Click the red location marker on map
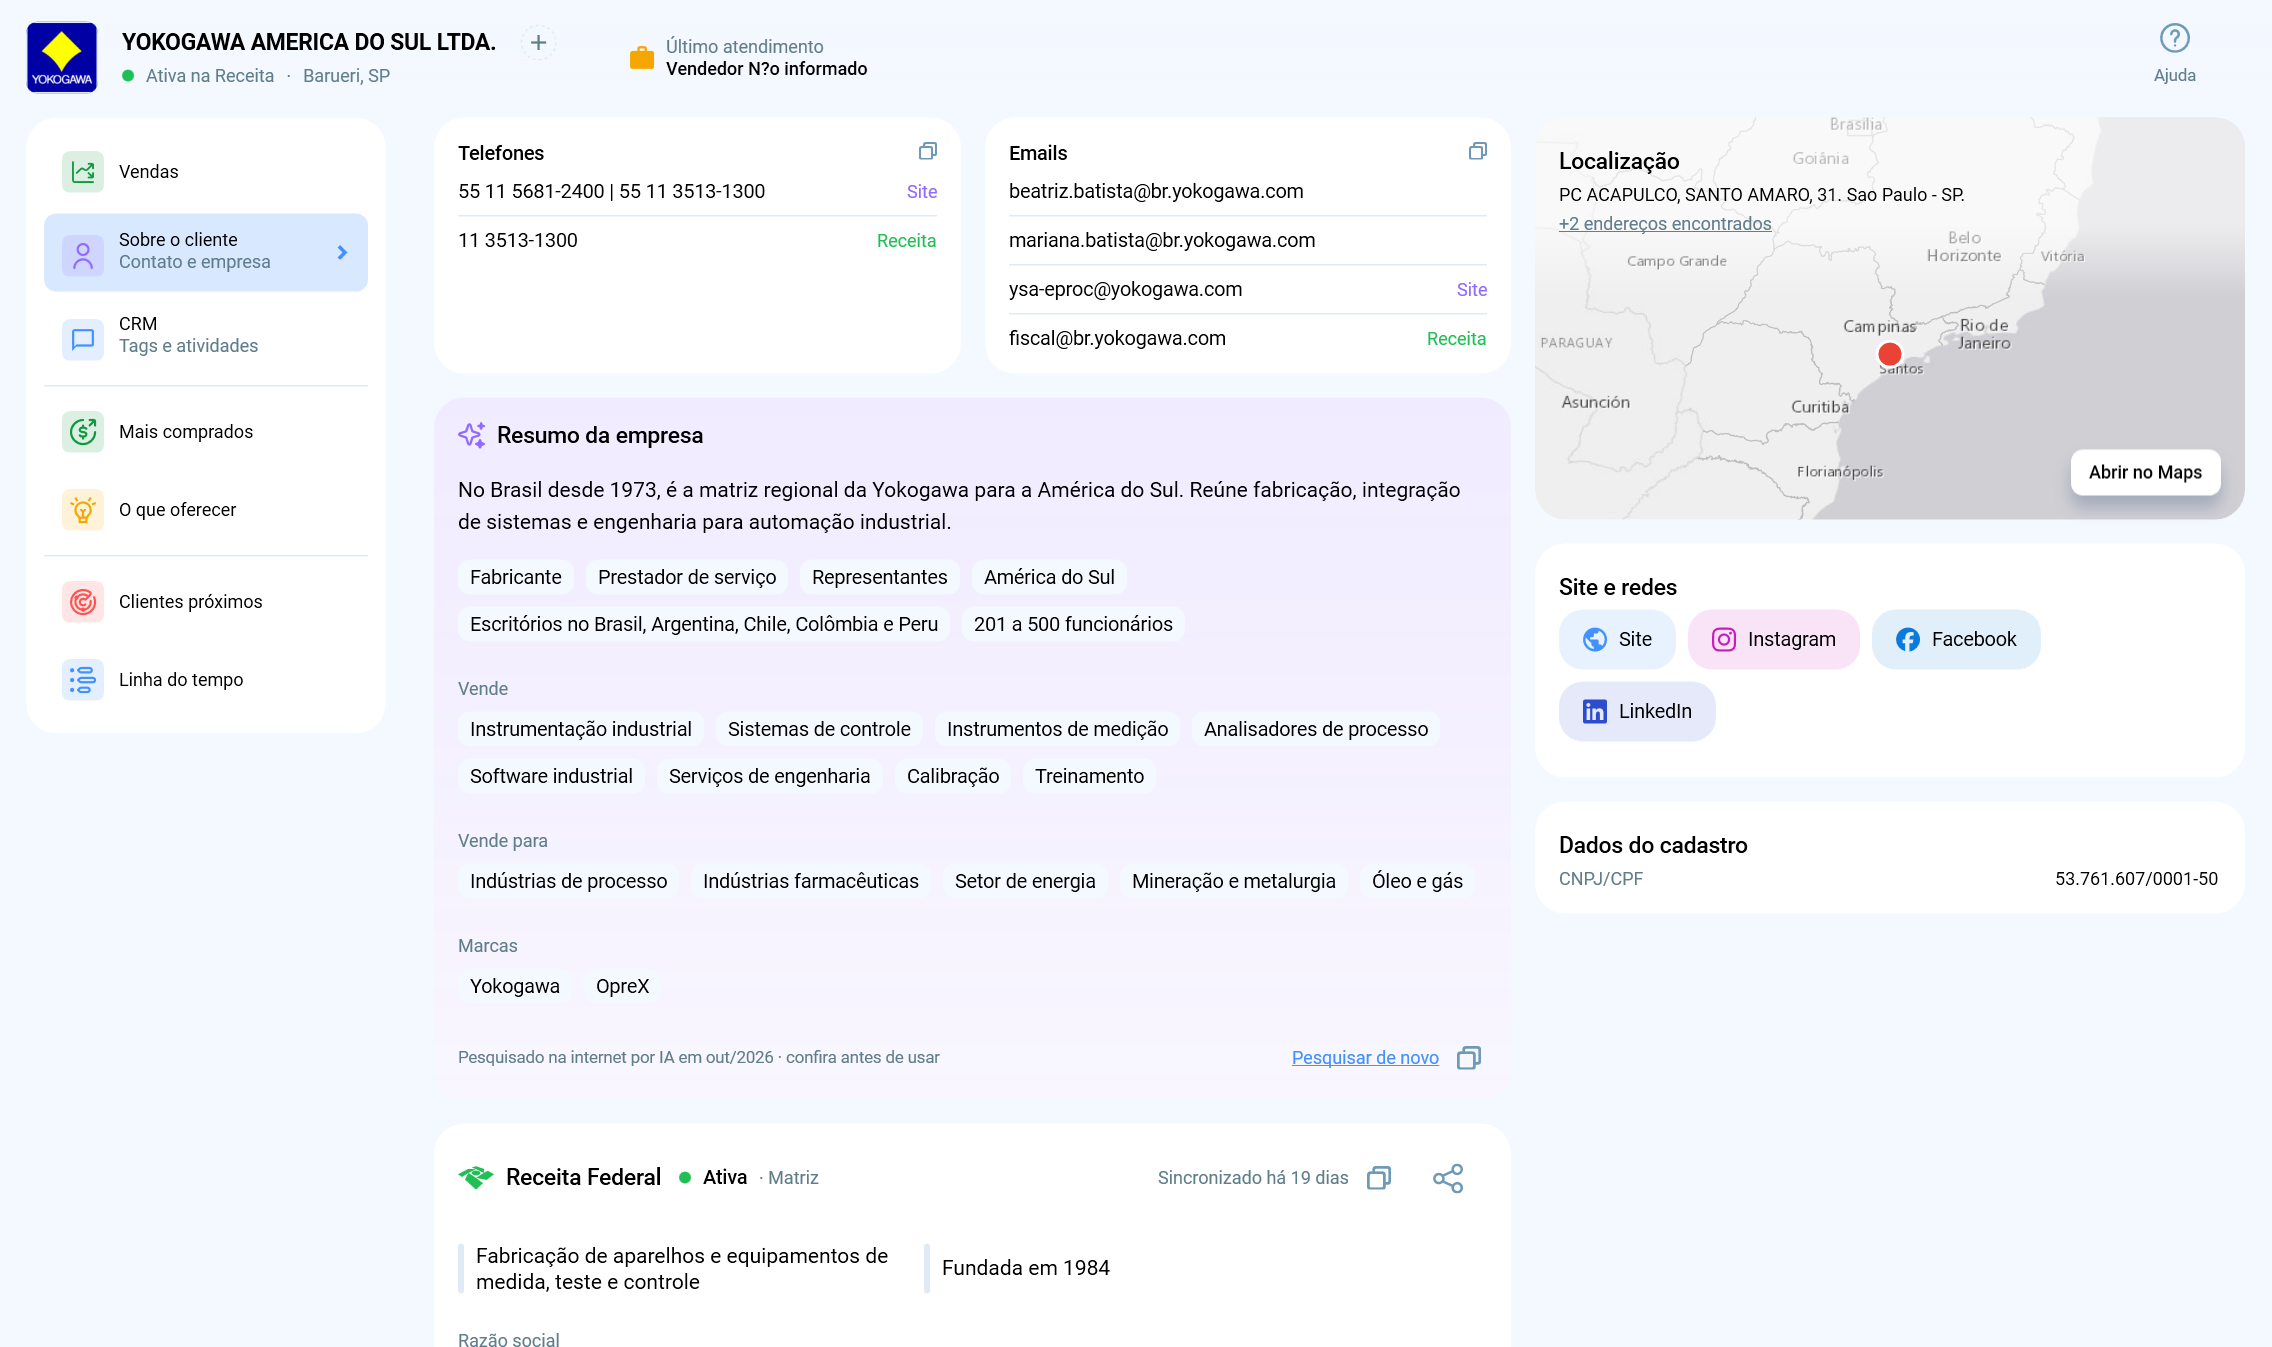The height and width of the screenshot is (1347, 2272). [1889, 354]
